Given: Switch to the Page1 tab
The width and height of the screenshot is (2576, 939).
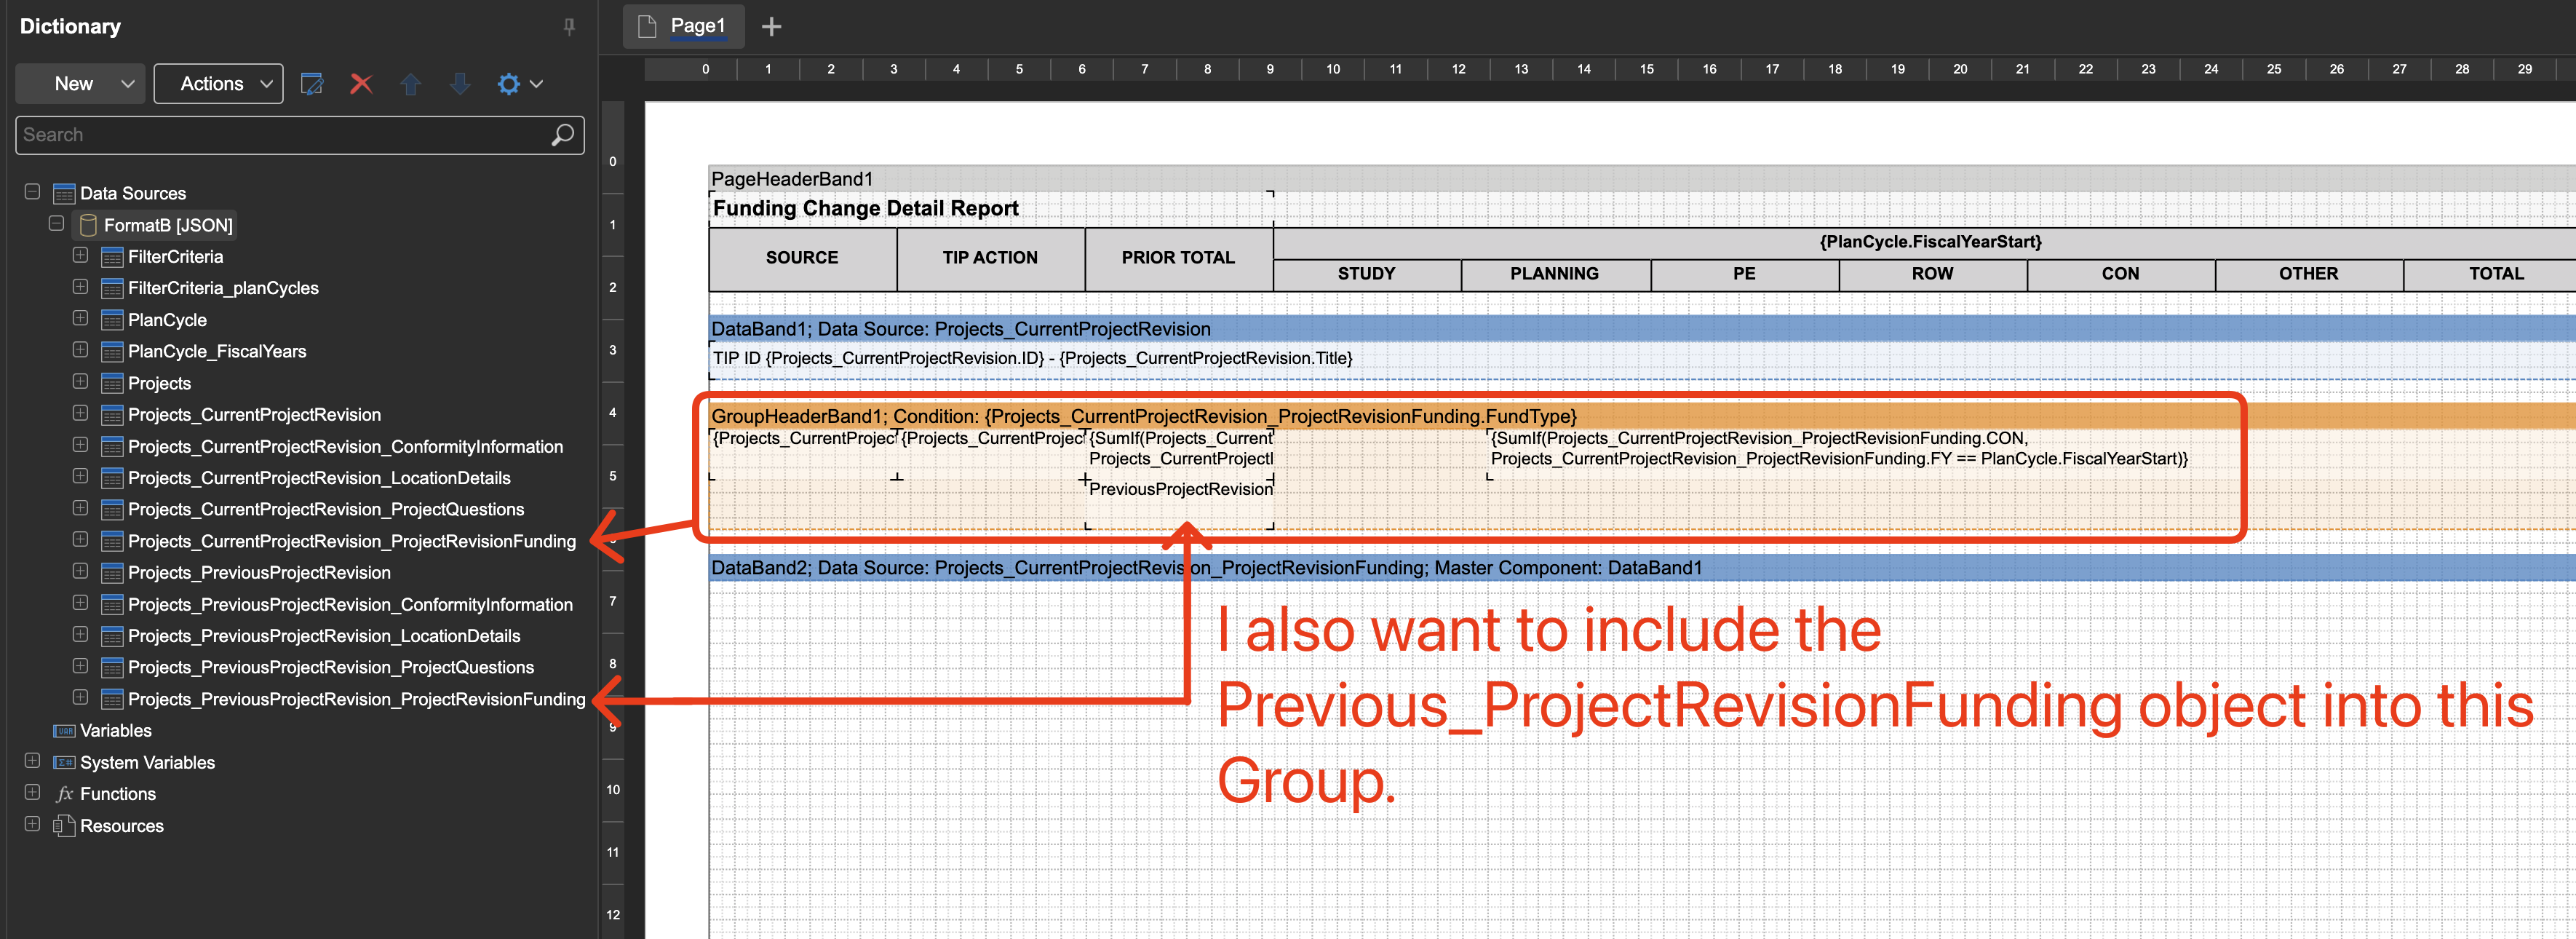Looking at the screenshot, I should pyautogui.click(x=683, y=26).
